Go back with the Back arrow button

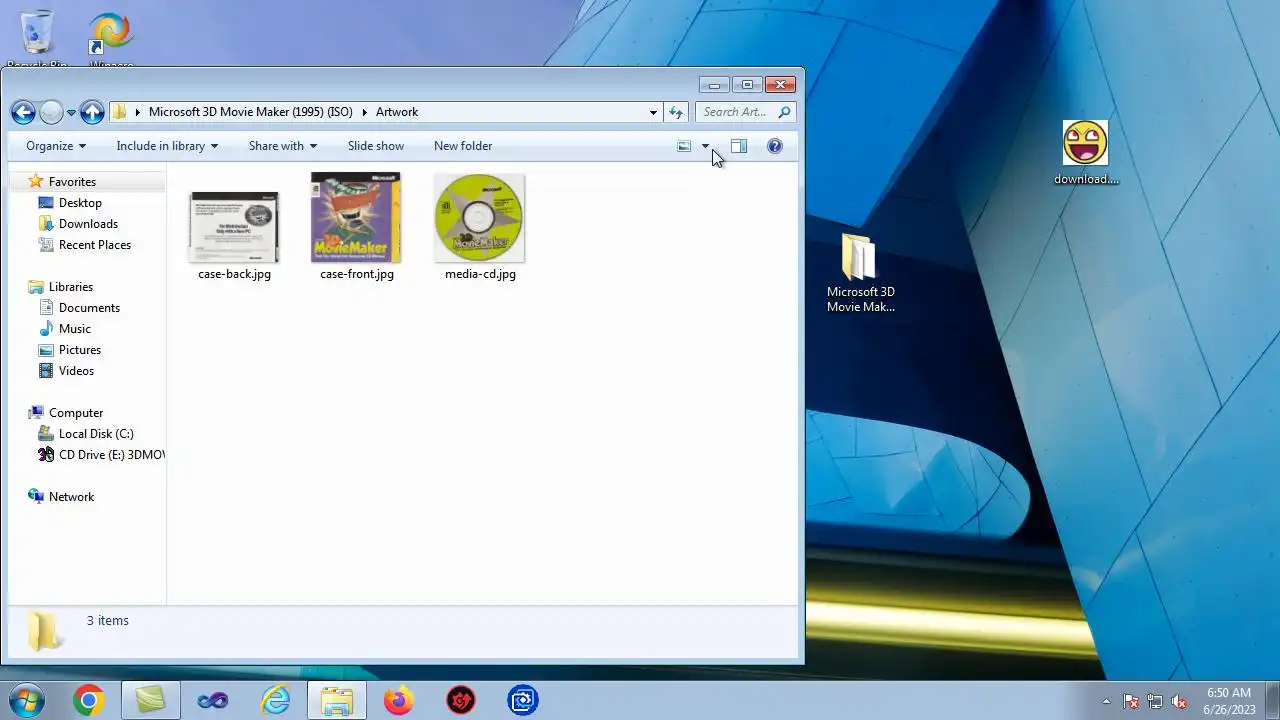[x=23, y=112]
